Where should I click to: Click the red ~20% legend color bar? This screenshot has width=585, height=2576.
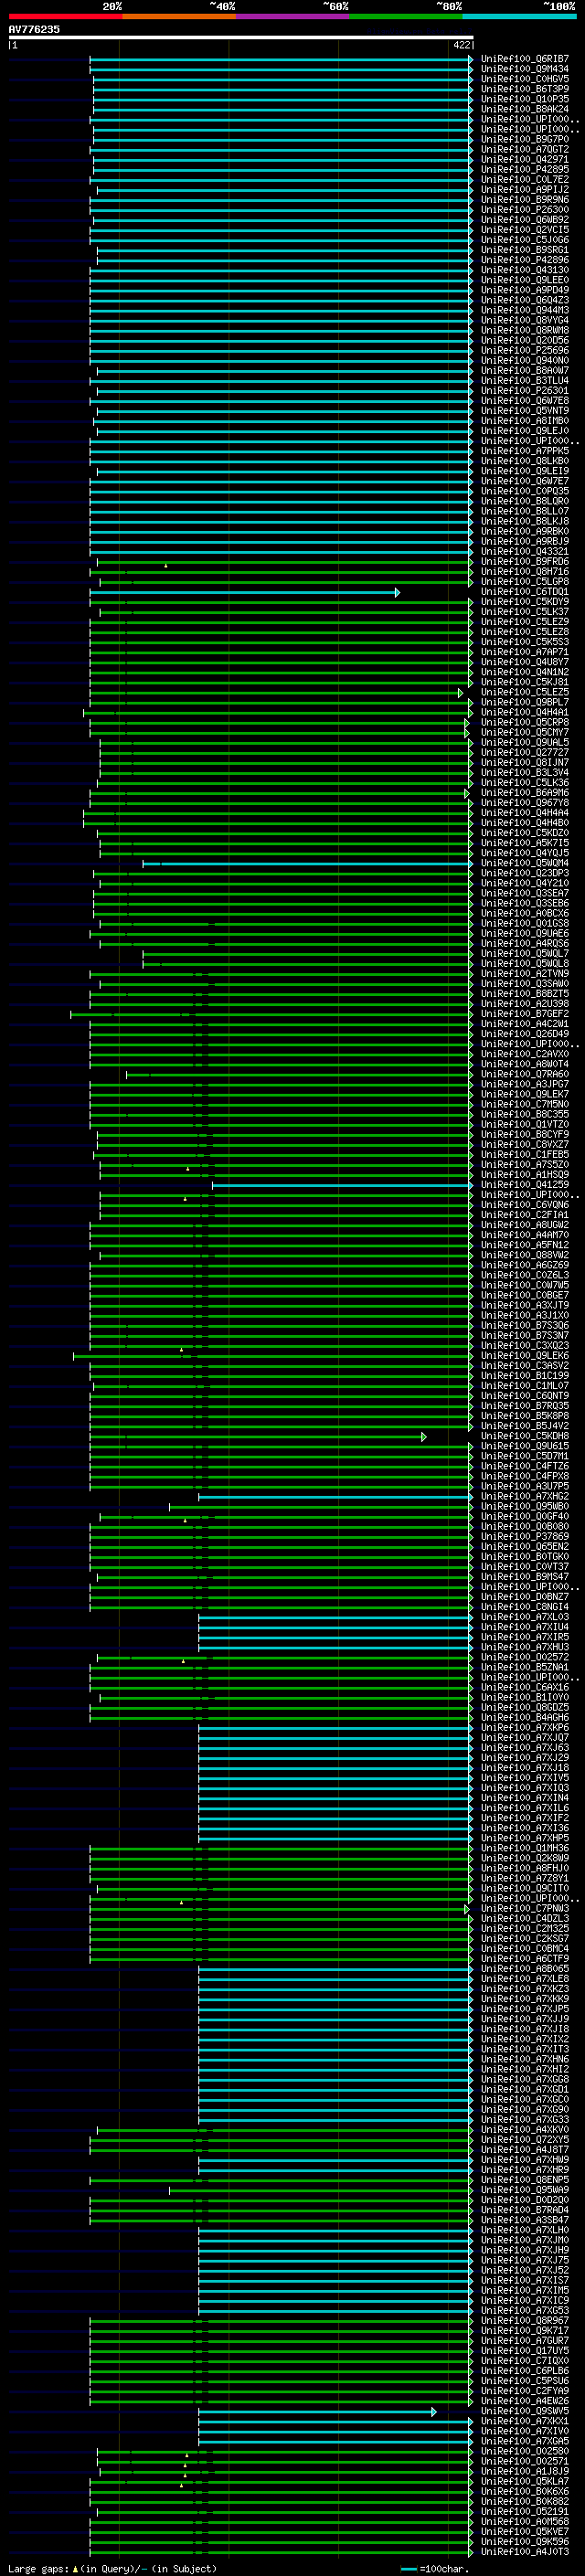click(65, 16)
